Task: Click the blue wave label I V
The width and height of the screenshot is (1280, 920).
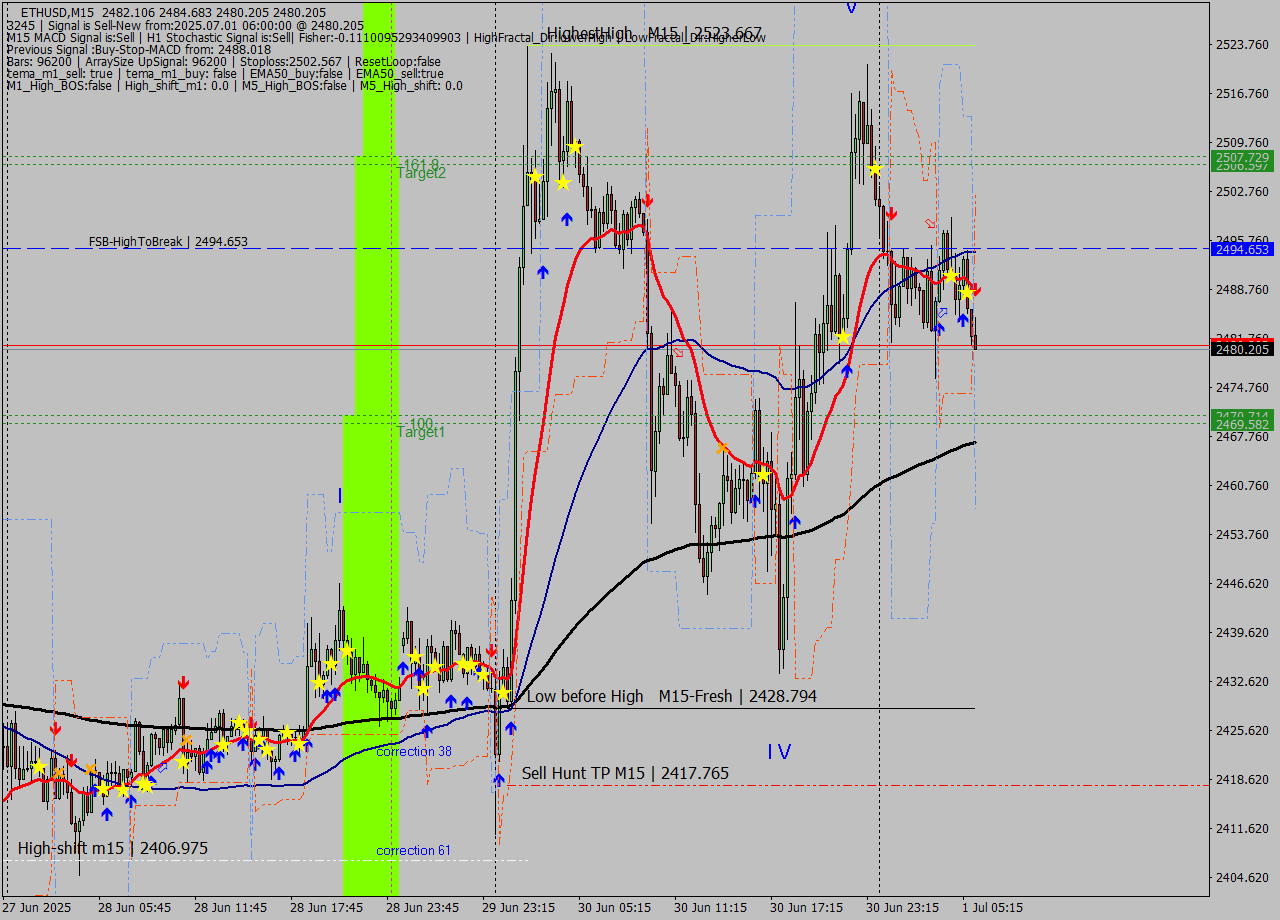Action: [779, 752]
